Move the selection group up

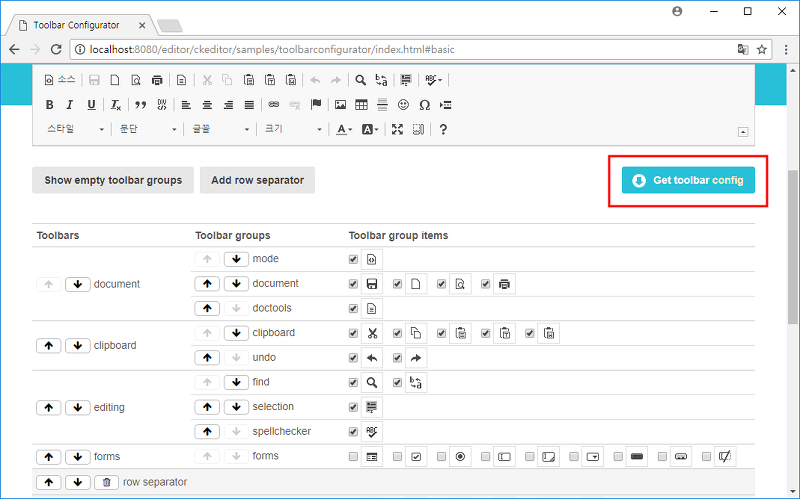tap(207, 407)
